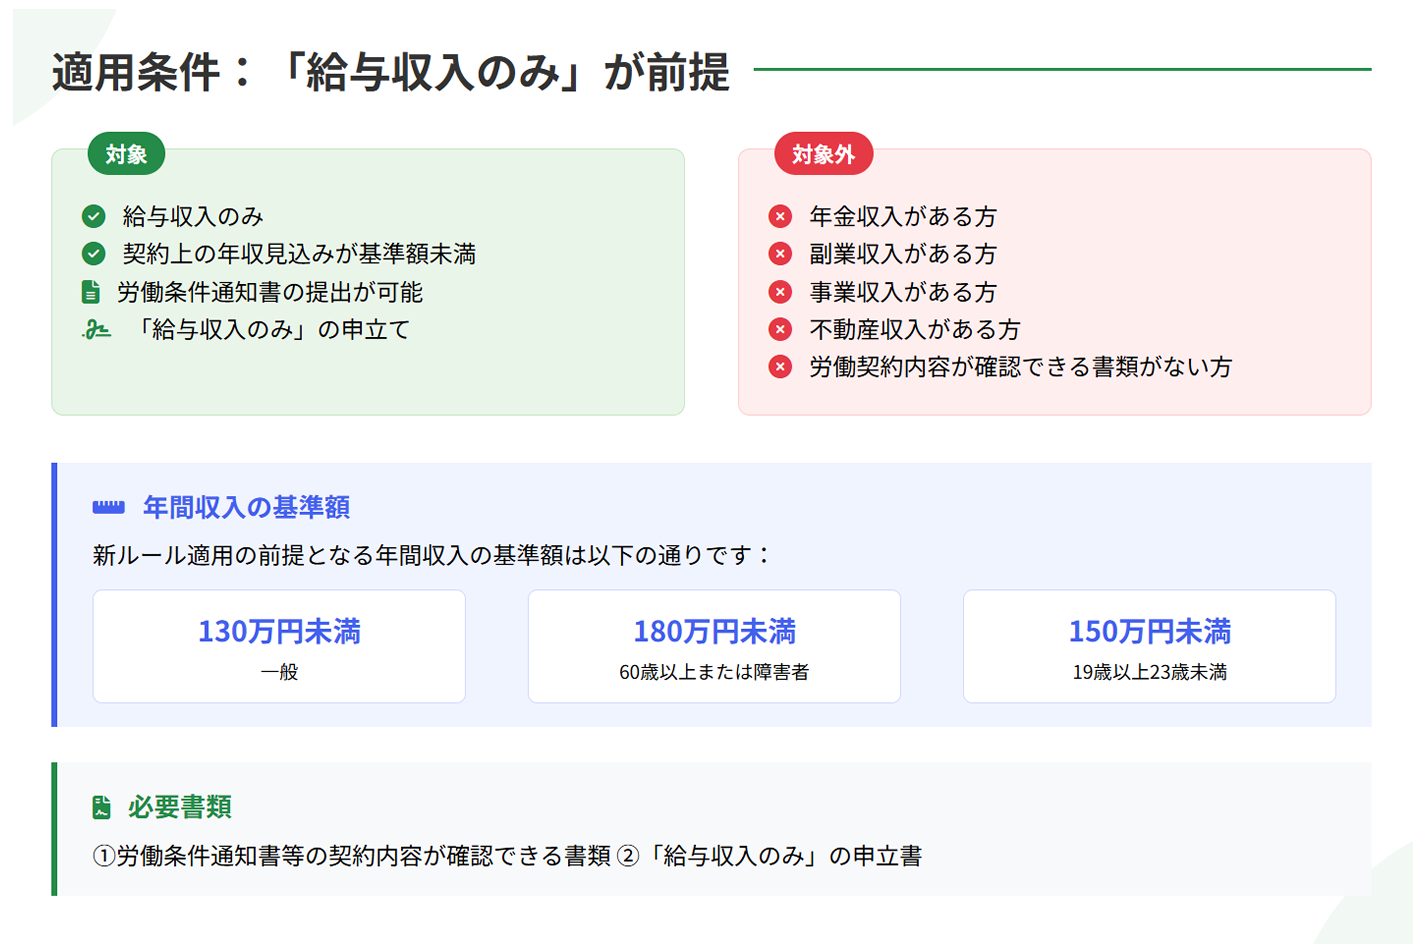Click the checkmark icon beside 契約上の年収見込み
The width and height of the screenshot is (1425, 952).
94,254
